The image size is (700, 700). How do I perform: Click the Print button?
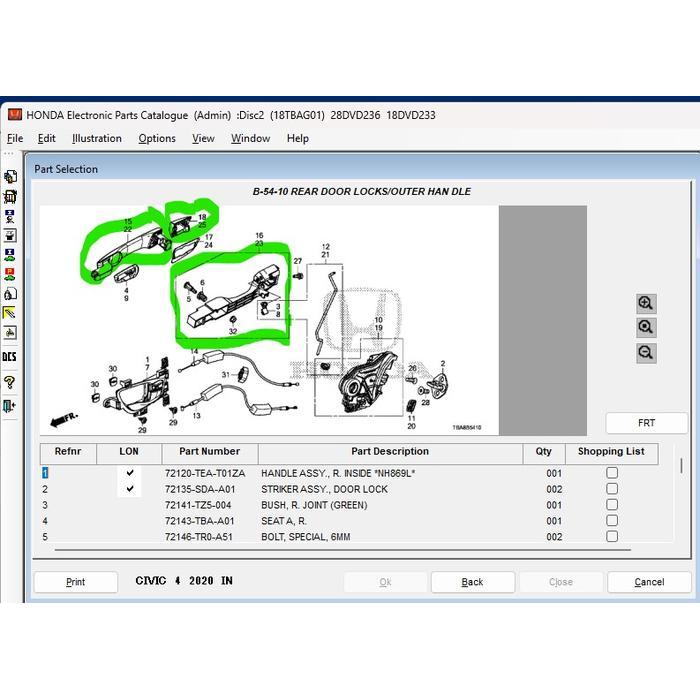[x=76, y=582]
